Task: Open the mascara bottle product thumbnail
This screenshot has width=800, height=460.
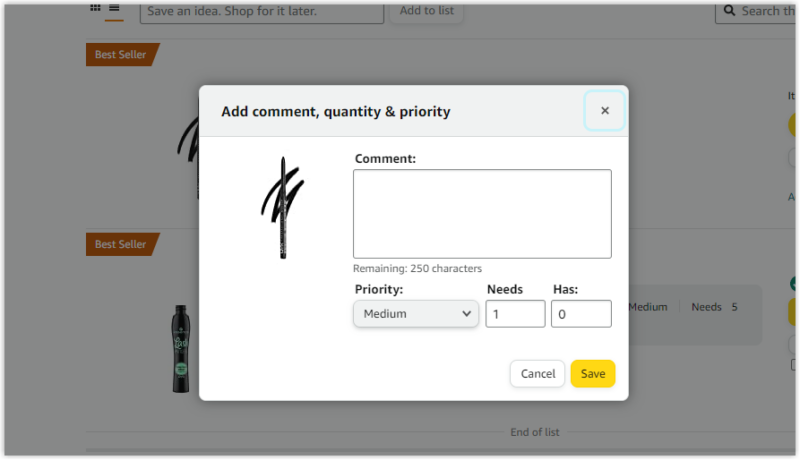Action: (180, 348)
